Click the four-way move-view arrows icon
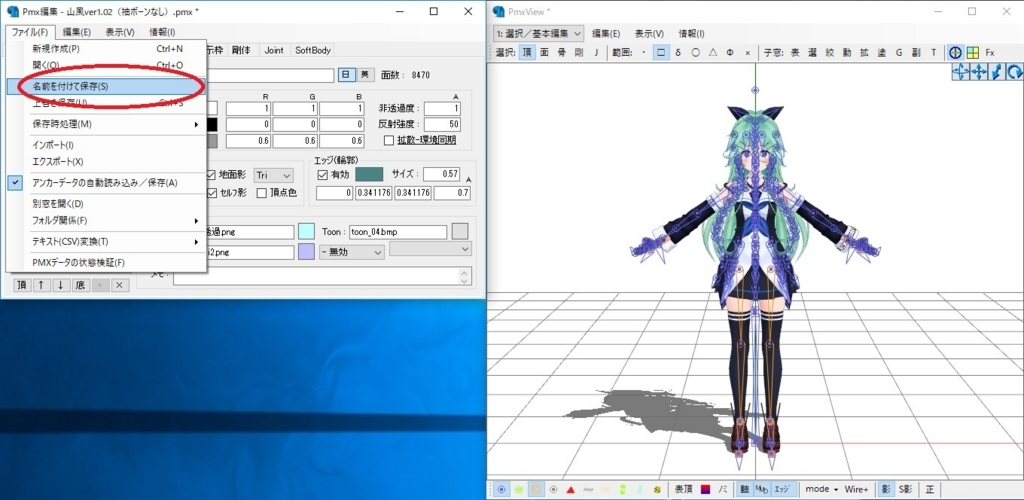The image size is (1024, 500). (978, 72)
